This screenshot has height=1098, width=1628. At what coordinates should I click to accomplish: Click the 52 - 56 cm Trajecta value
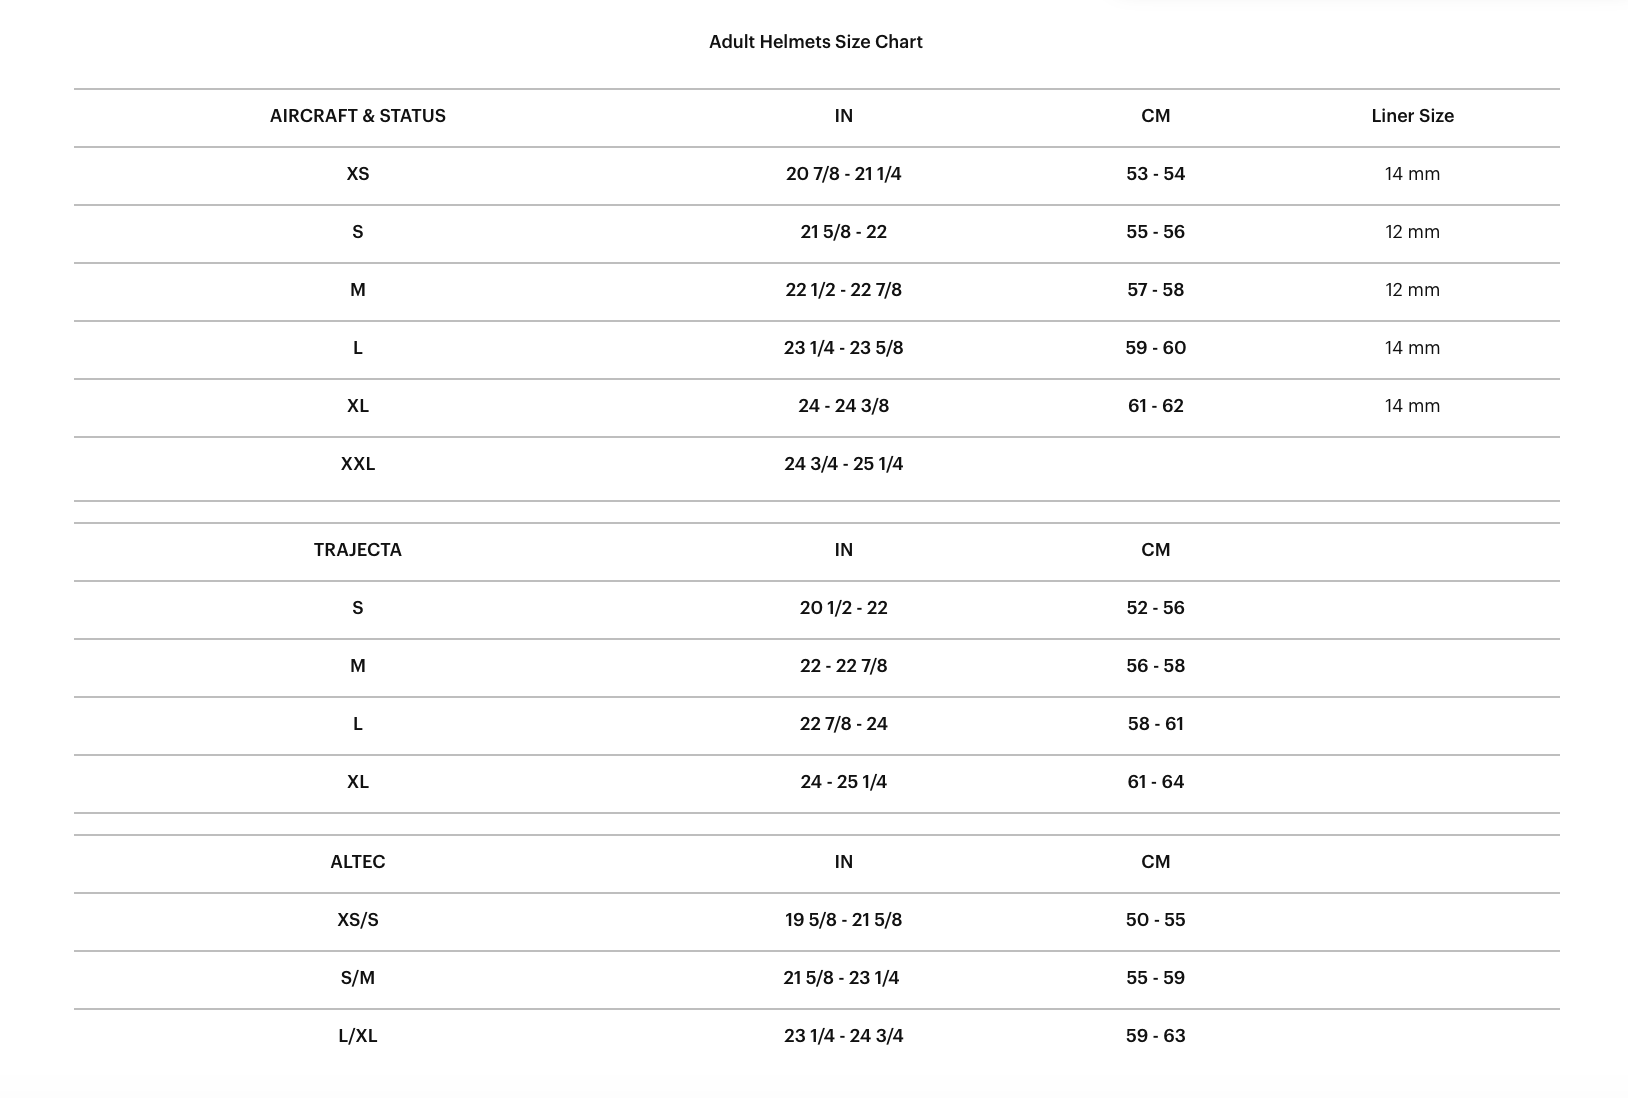[x=1155, y=608]
